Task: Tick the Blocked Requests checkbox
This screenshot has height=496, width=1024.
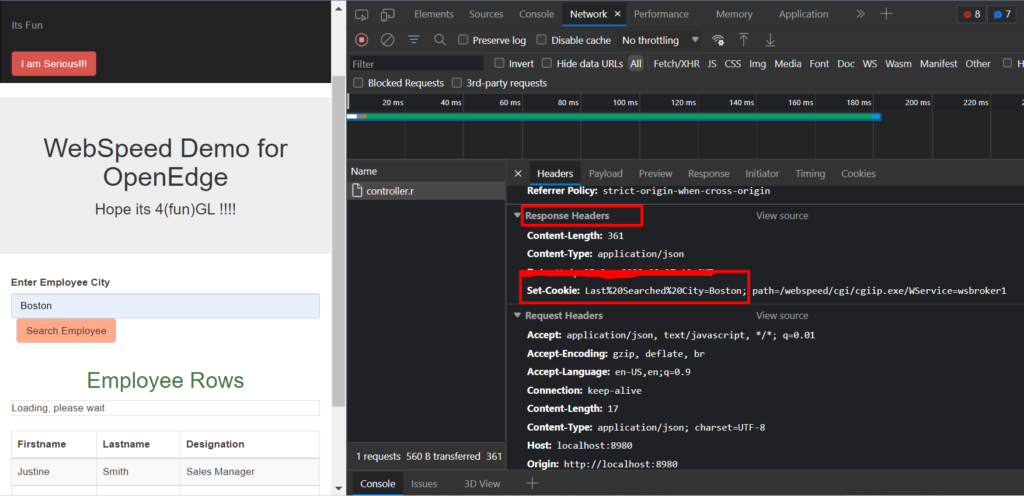Action: [358, 83]
